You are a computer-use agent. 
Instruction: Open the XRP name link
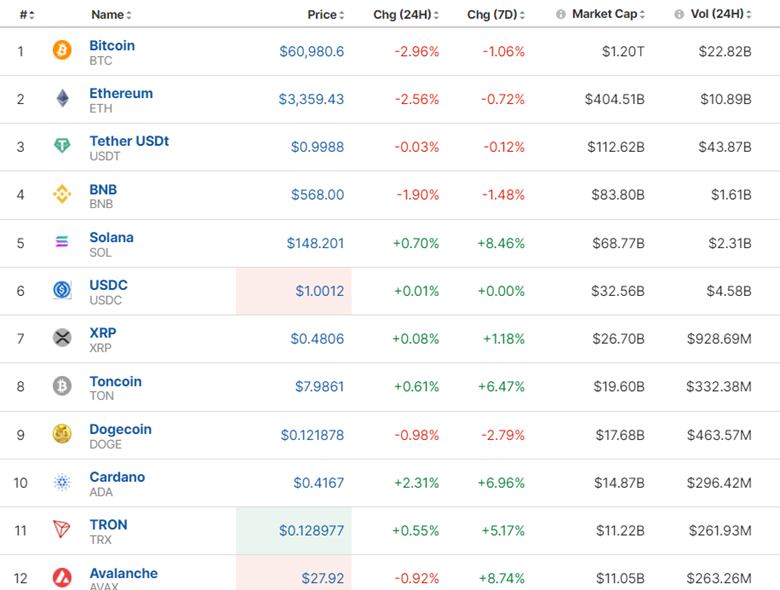pyautogui.click(x=102, y=333)
